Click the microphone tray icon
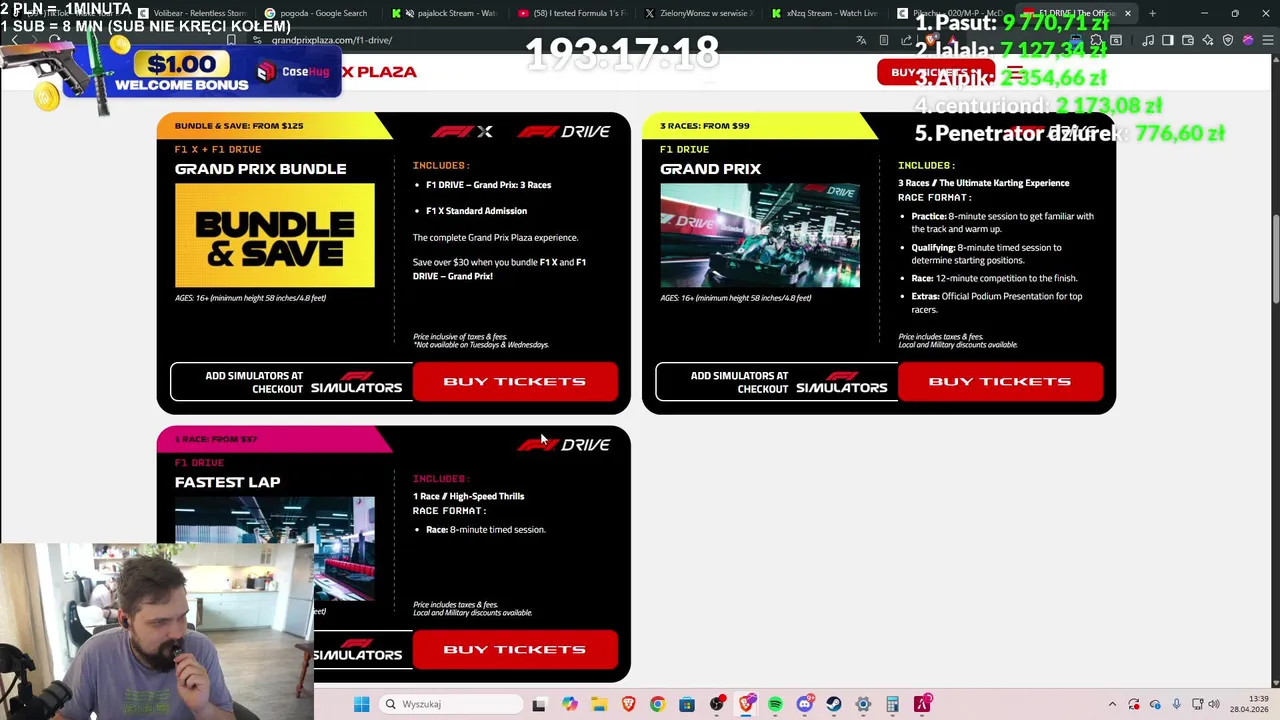This screenshot has height=720, width=1280. click(x=1176, y=704)
